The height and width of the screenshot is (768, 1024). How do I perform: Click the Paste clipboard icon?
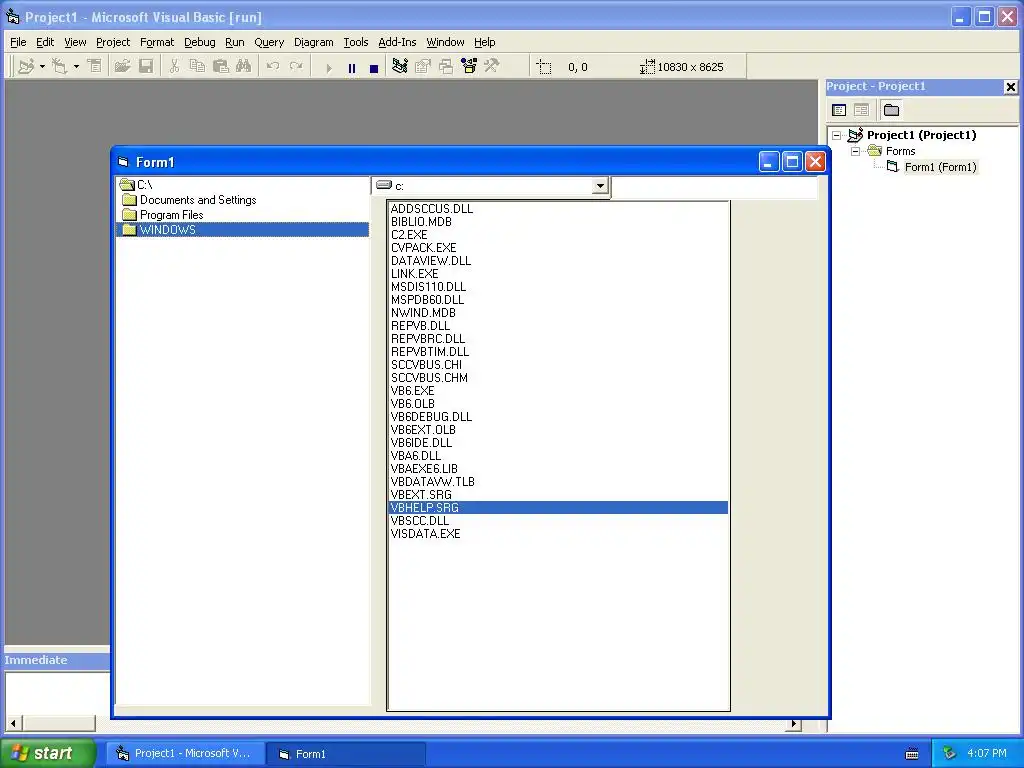221,67
